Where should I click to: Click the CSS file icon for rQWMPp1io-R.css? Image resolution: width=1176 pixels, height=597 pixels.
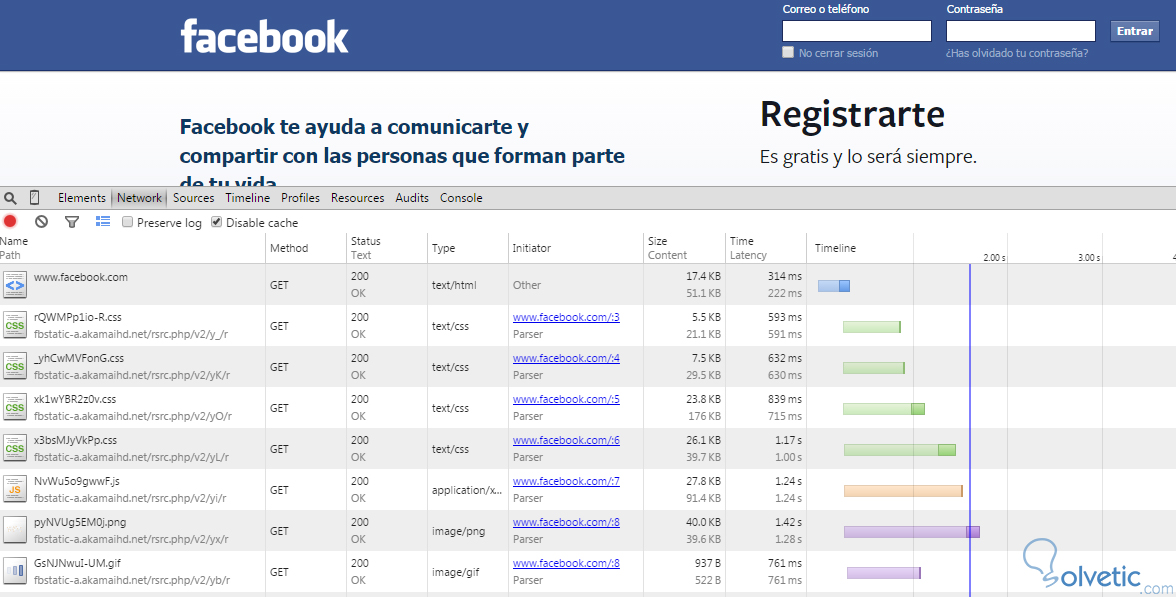pos(14,326)
